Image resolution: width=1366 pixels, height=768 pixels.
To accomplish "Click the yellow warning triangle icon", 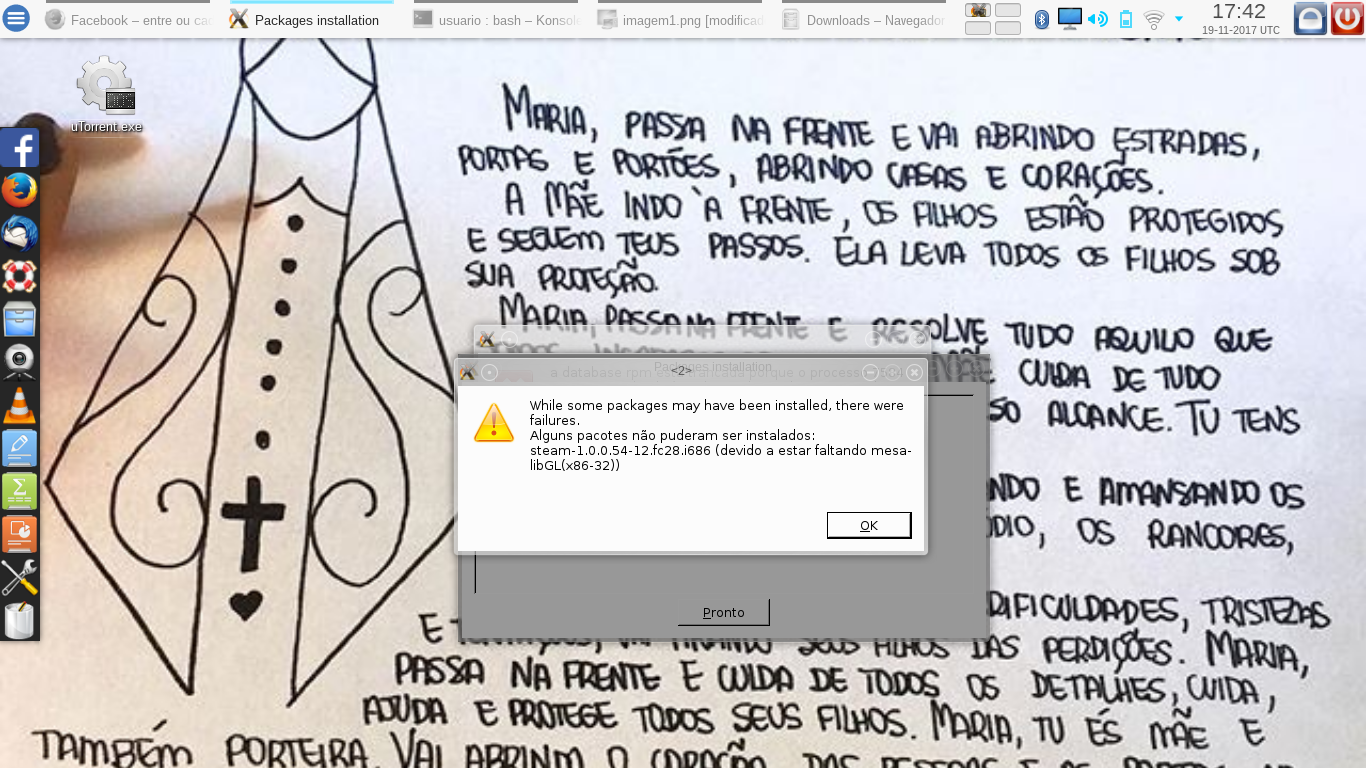I will click(x=494, y=423).
